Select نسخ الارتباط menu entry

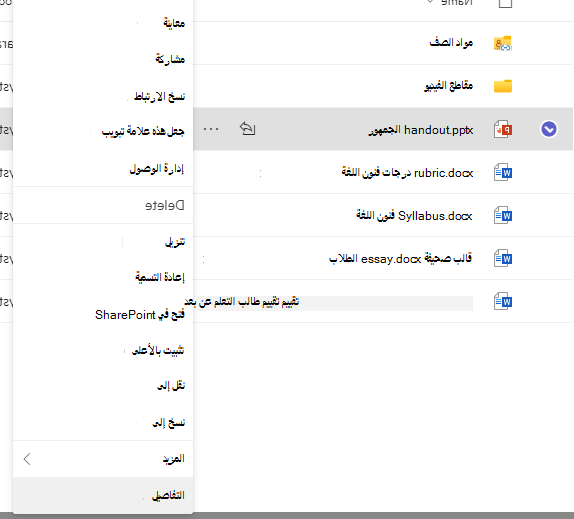[x=103, y=96]
